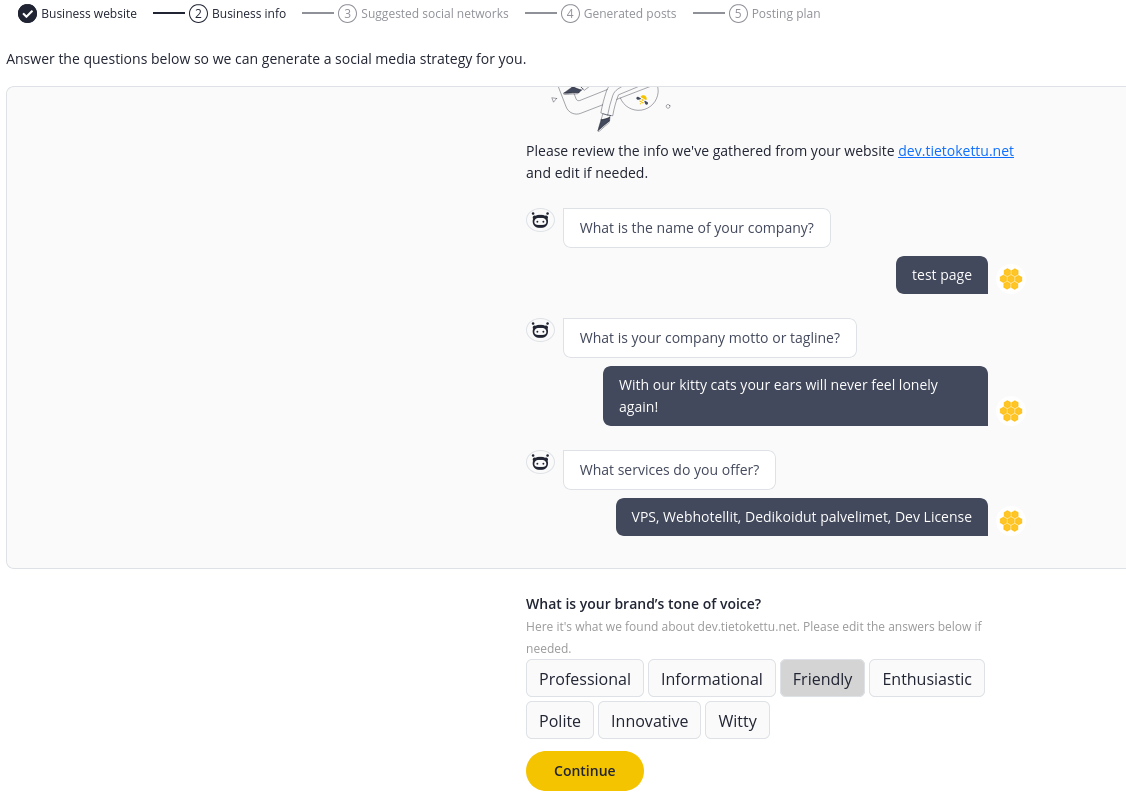1126x799 pixels.
Task: Jump to the Posting plan step
Action: point(775,14)
